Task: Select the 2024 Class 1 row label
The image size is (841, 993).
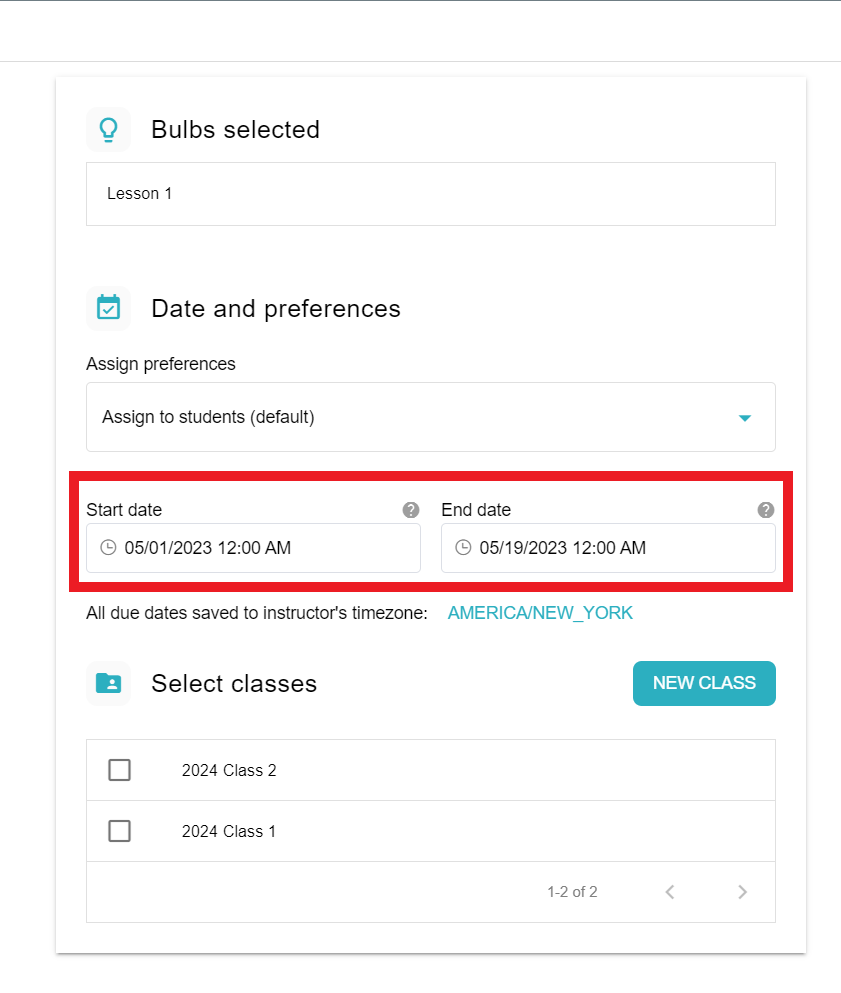Action: (229, 832)
